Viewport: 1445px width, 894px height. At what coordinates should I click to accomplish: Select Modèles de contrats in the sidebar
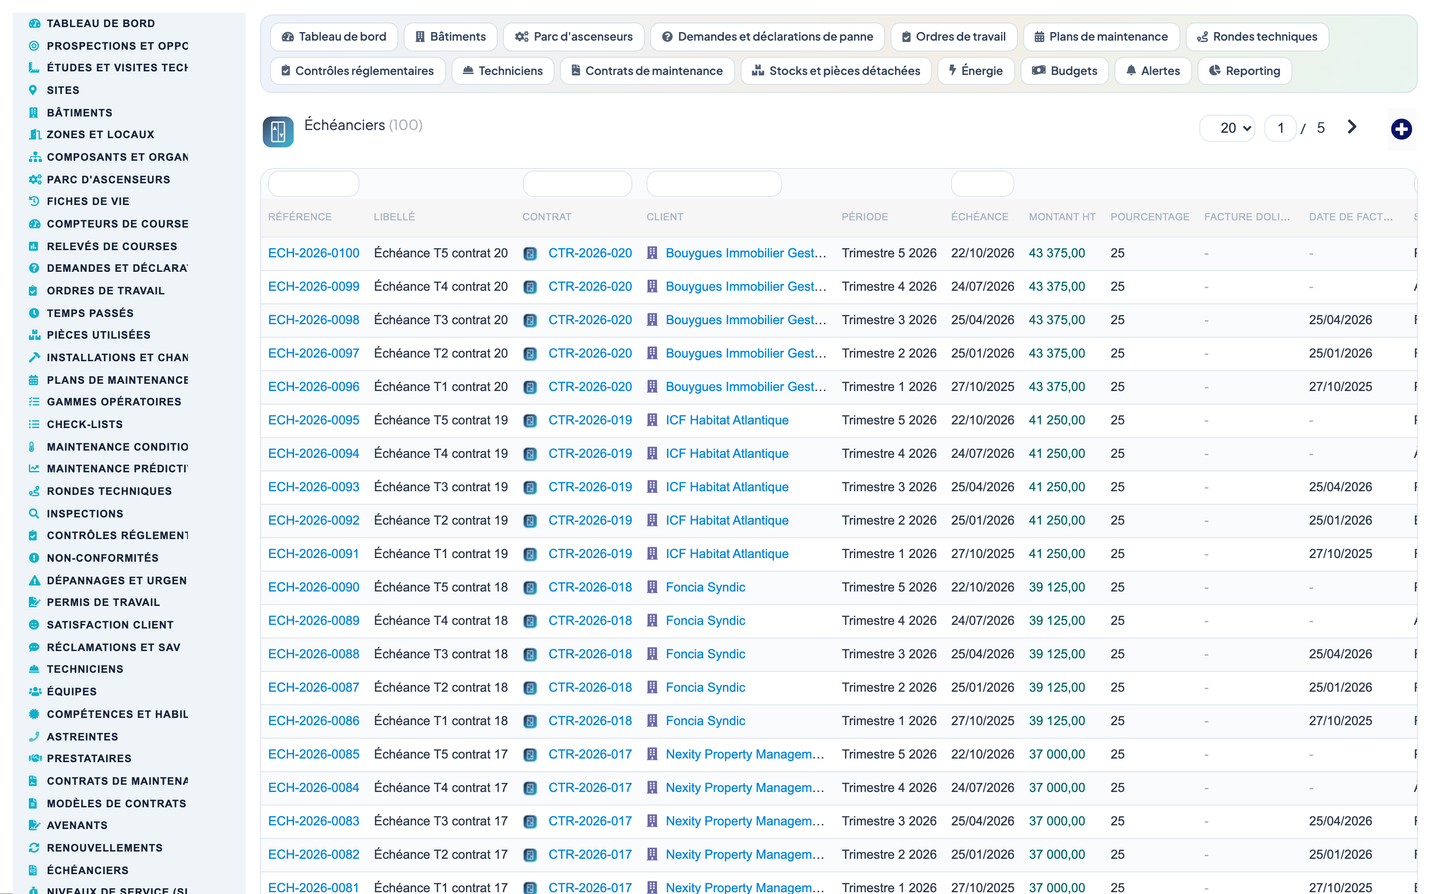click(x=116, y=804)
